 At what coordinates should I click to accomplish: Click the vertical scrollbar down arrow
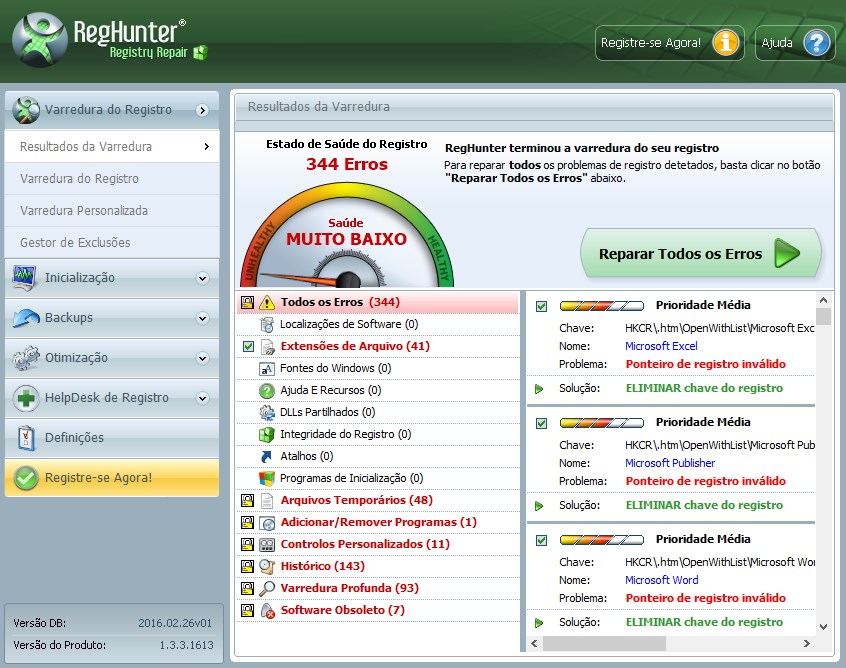click(x=823, y=627)
